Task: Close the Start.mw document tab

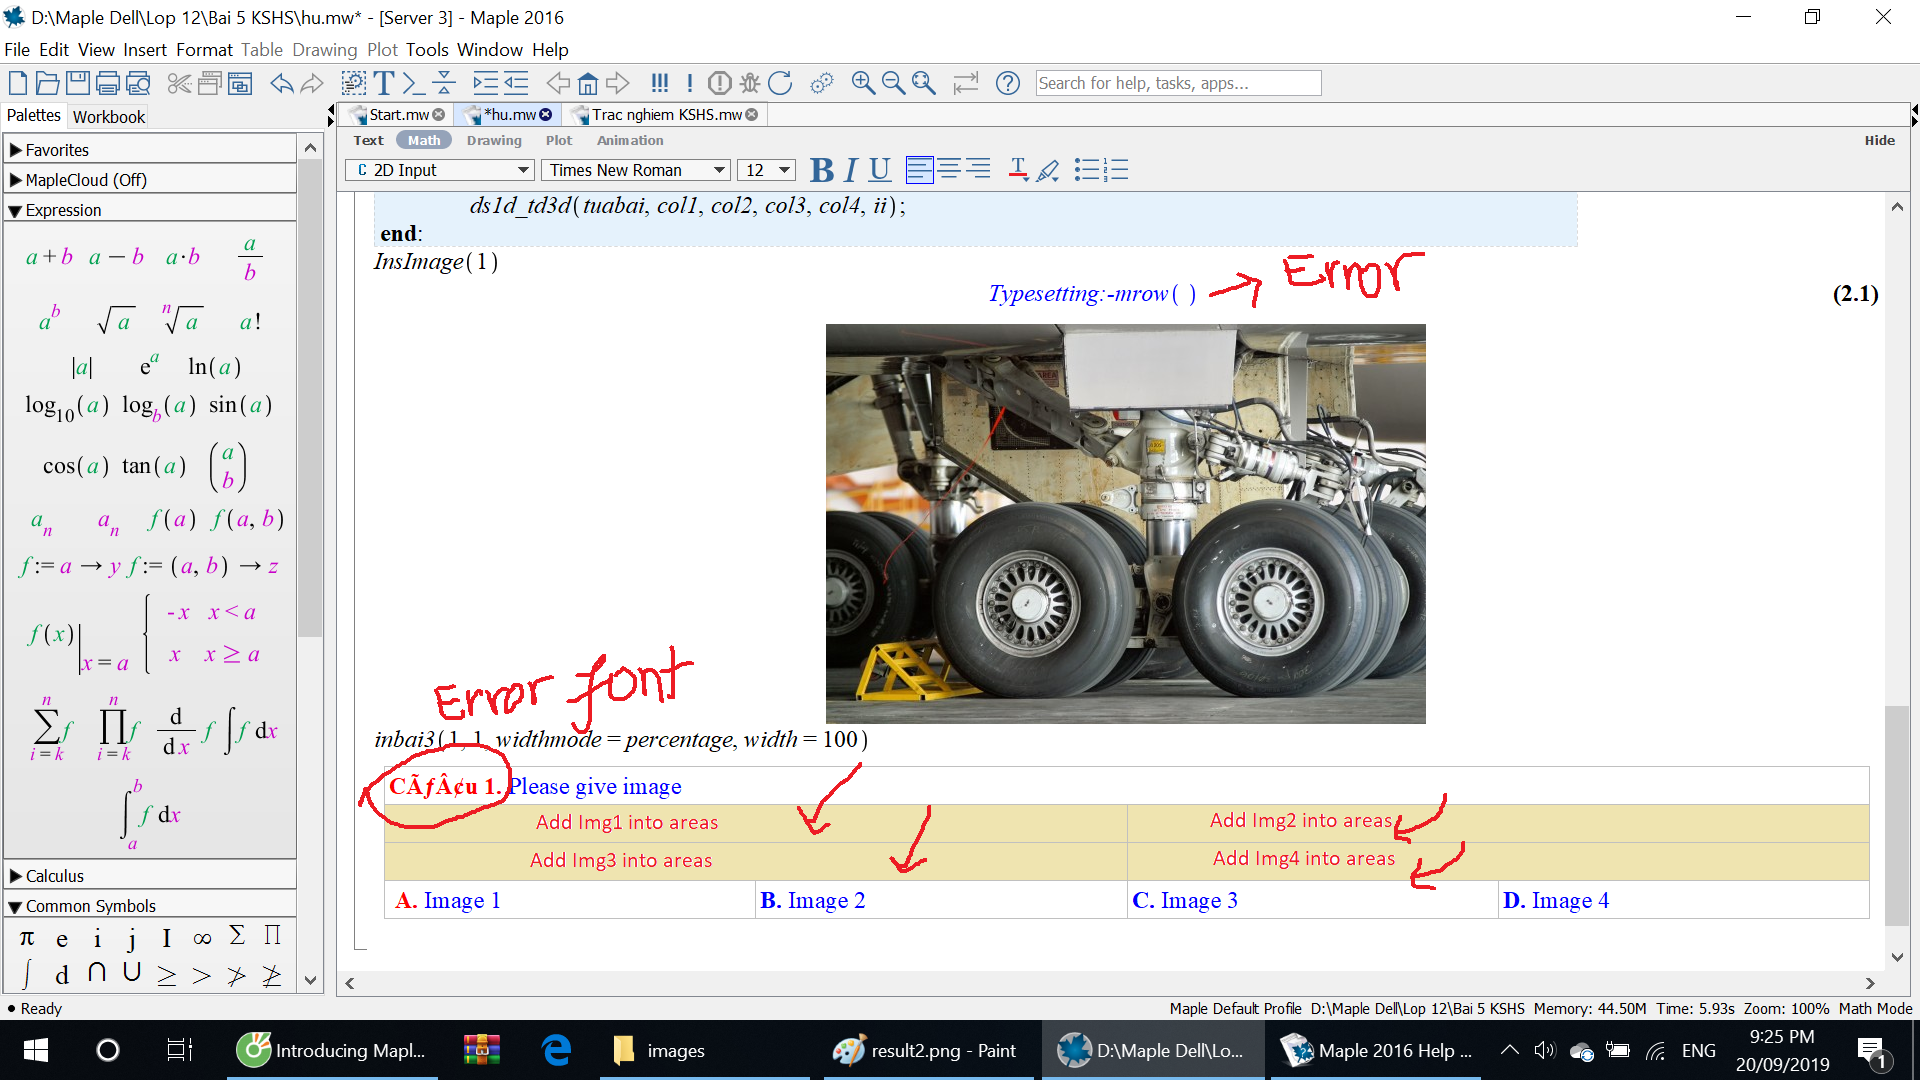Action: coord(439,115)
